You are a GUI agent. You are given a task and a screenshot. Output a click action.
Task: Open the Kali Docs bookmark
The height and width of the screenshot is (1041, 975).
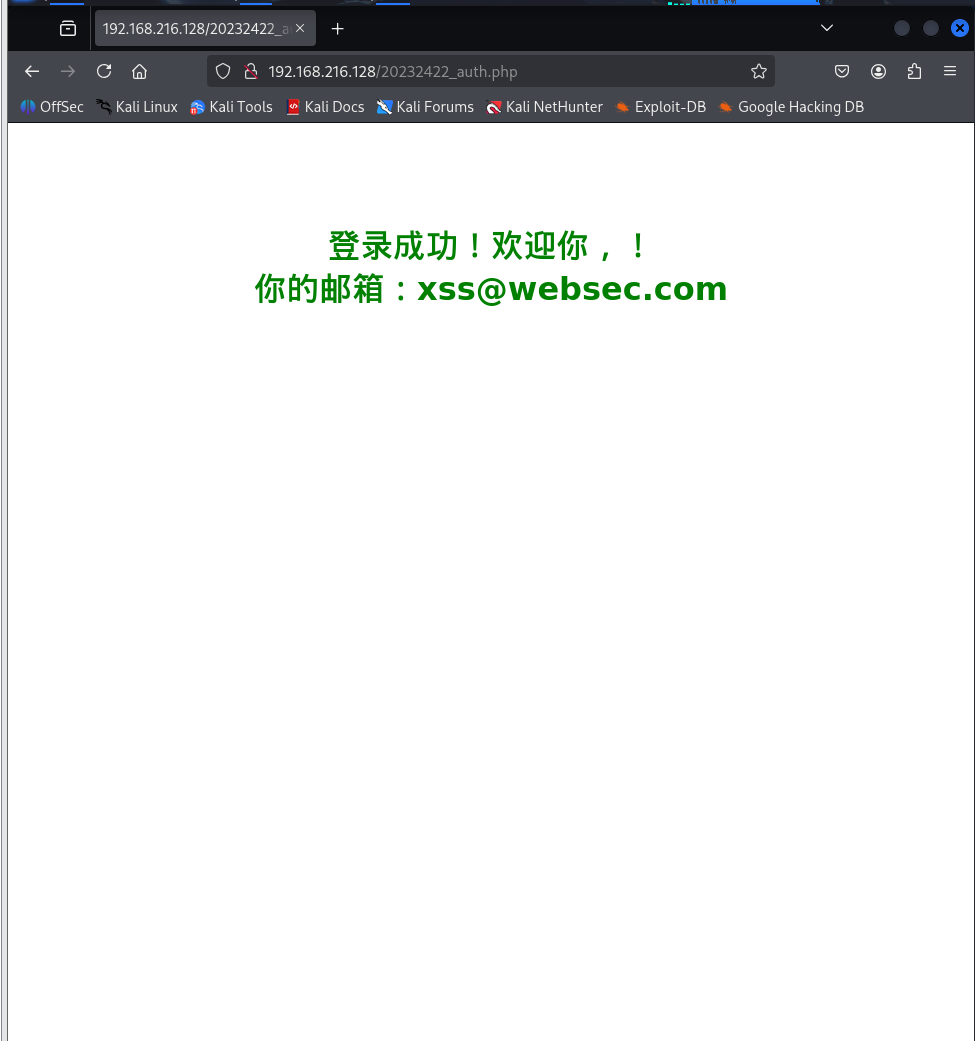pyautogui.click(x=325, y=107)
